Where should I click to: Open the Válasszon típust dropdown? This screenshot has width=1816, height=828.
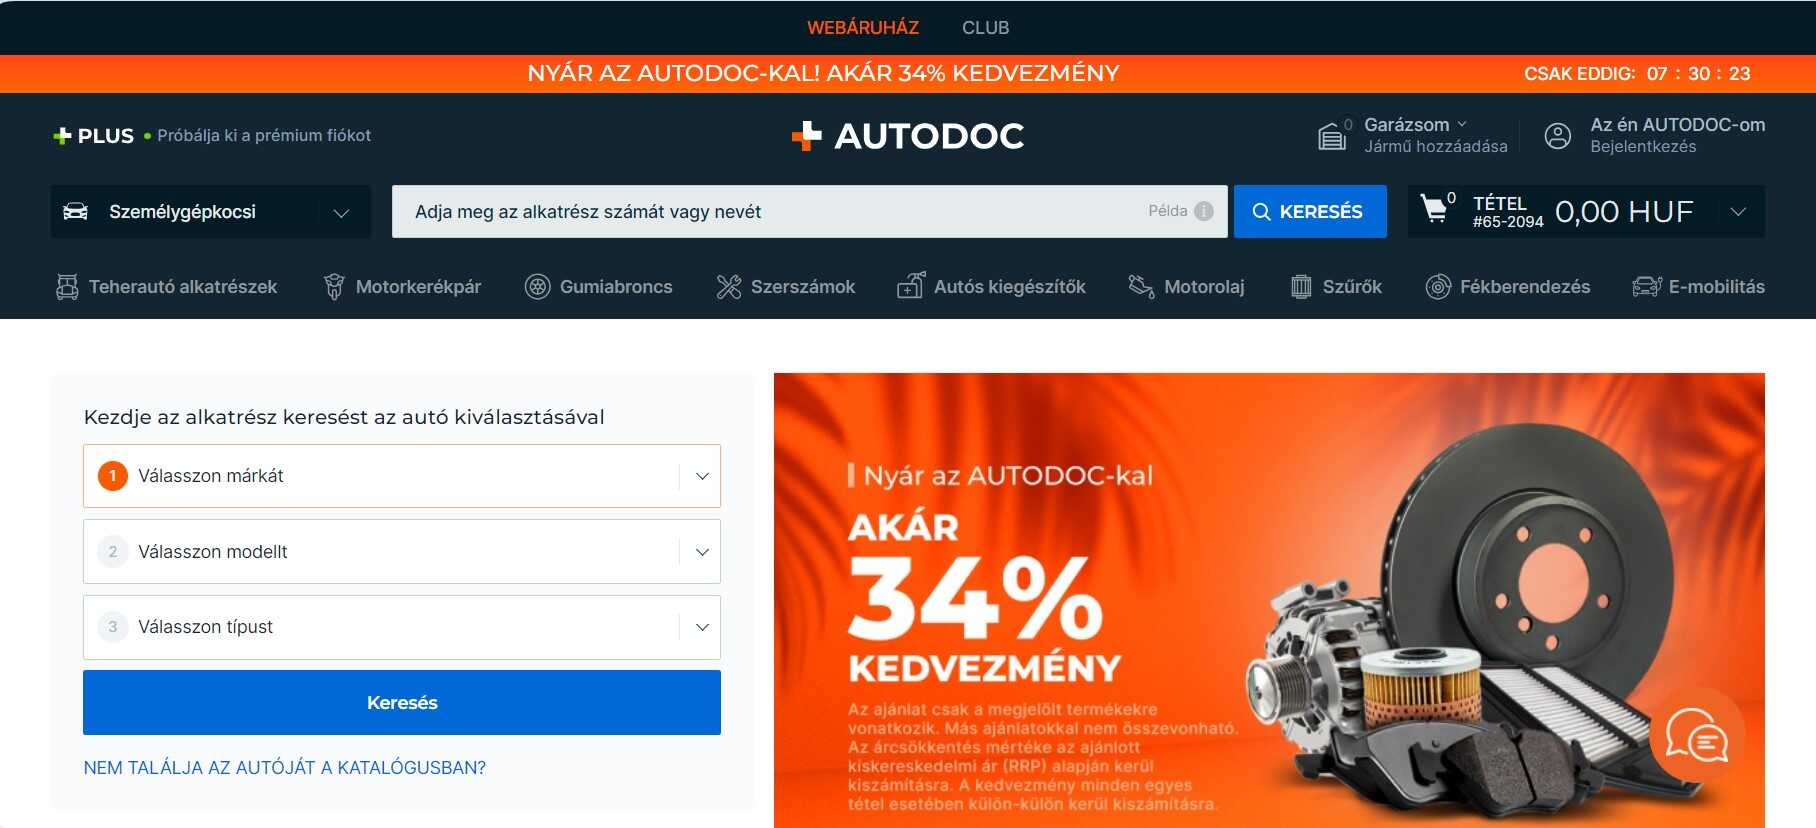(x=402, y=627)
